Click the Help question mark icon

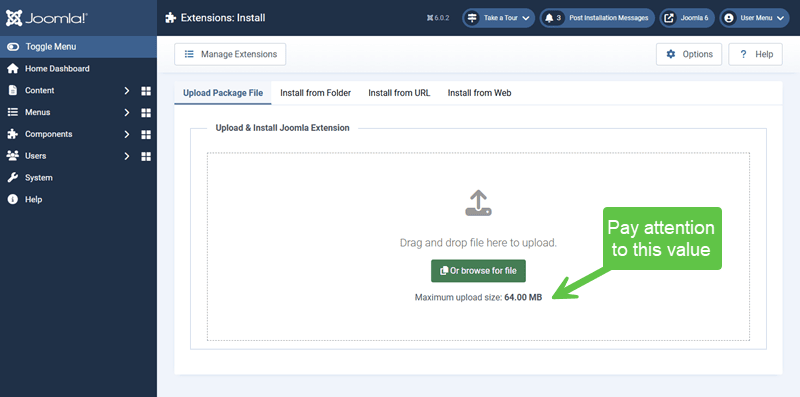tap(743, 54)
